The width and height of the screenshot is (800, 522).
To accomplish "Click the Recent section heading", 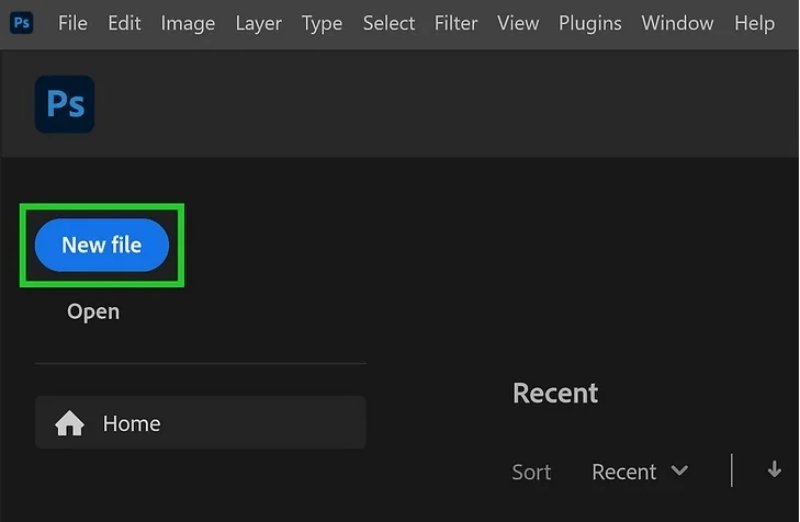I will (556, 393).
